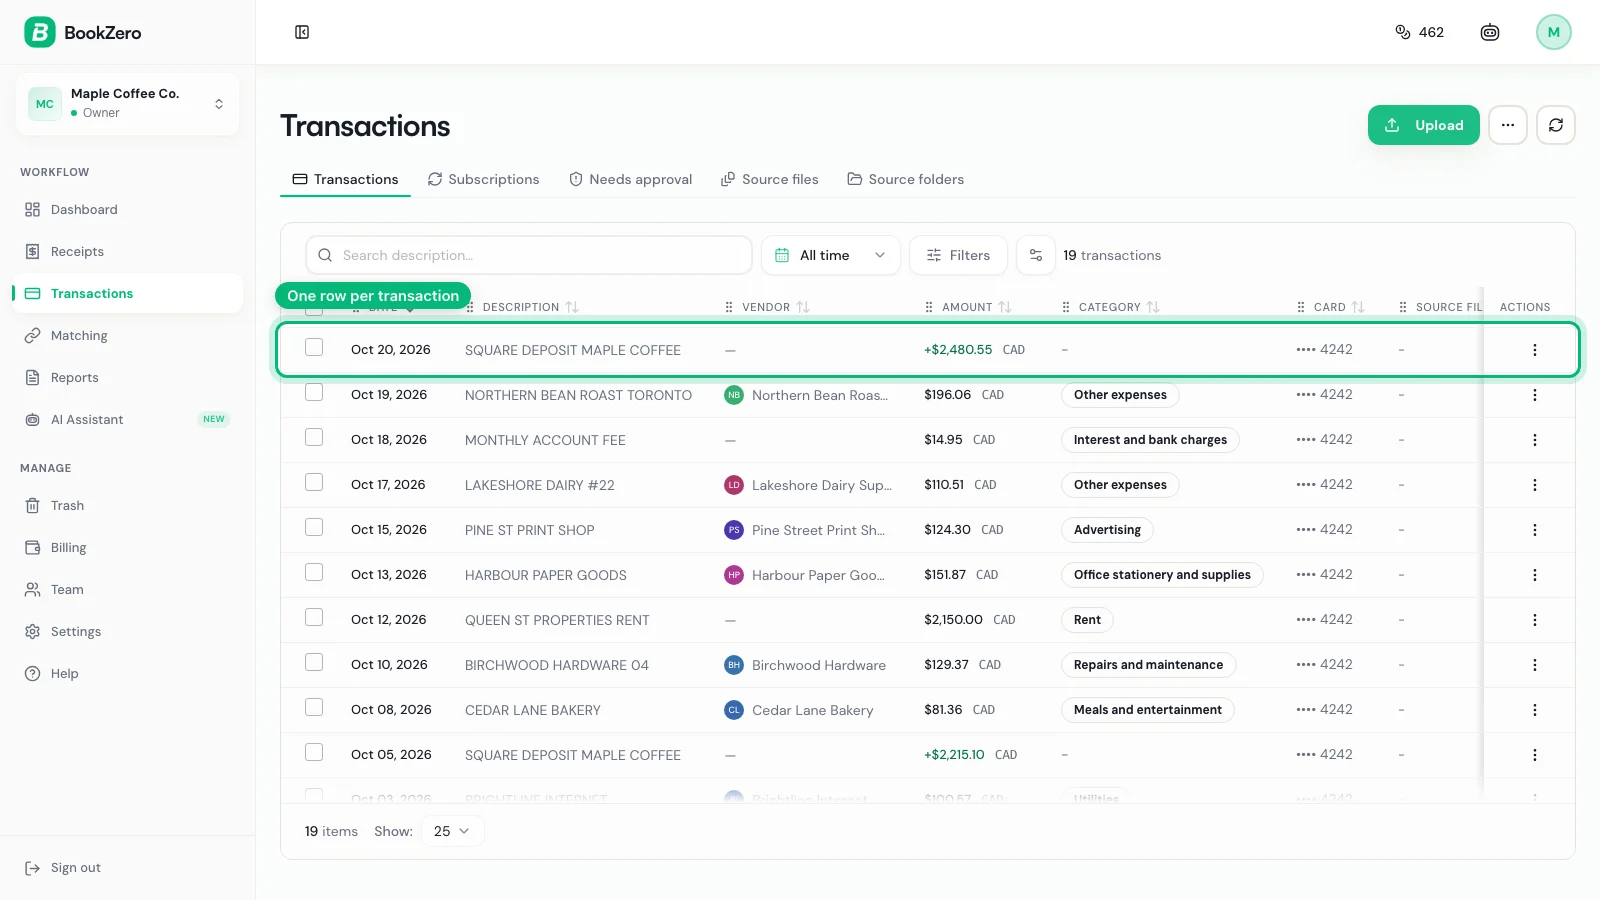Click the refresh transactions icon button
The width and height of the screenshot is (1600, 900).
[x=1556, y=125]
